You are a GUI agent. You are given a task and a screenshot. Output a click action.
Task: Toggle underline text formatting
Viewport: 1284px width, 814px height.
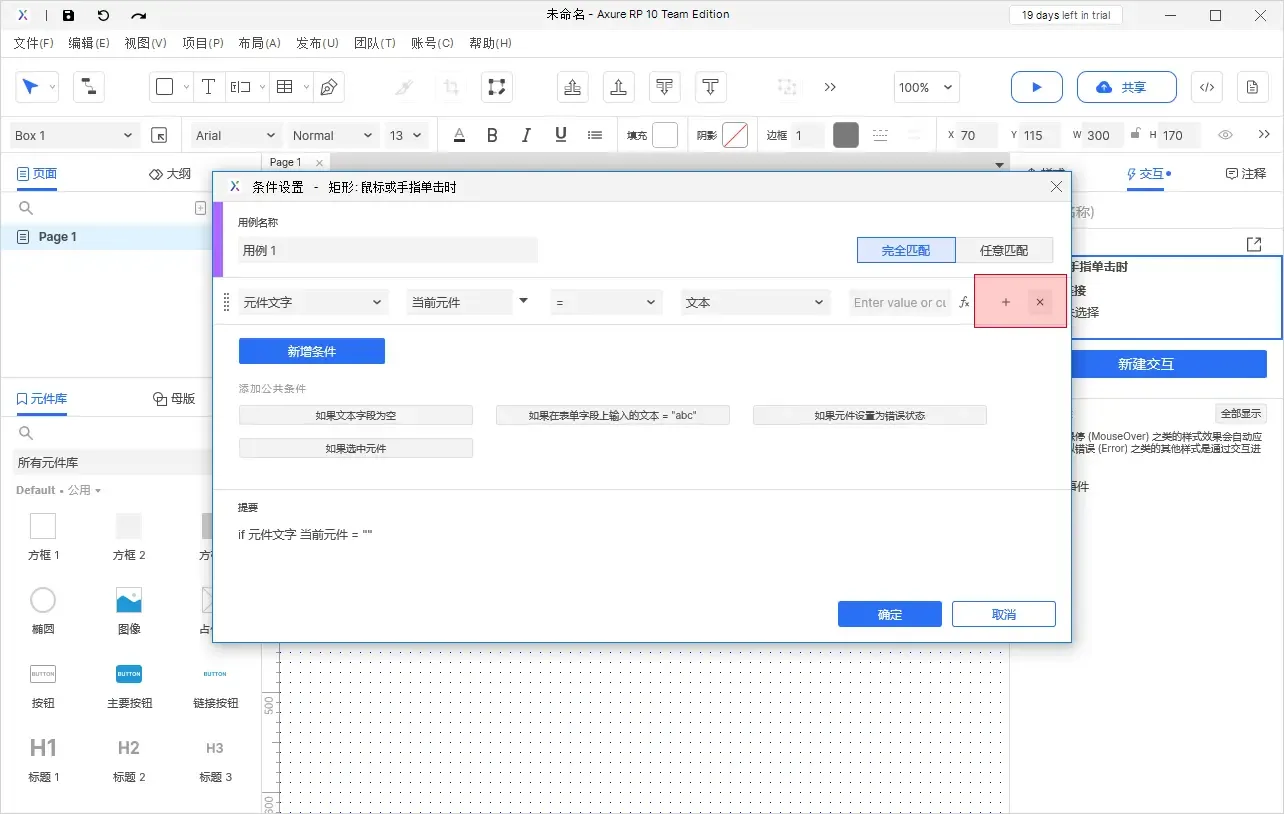560,134
